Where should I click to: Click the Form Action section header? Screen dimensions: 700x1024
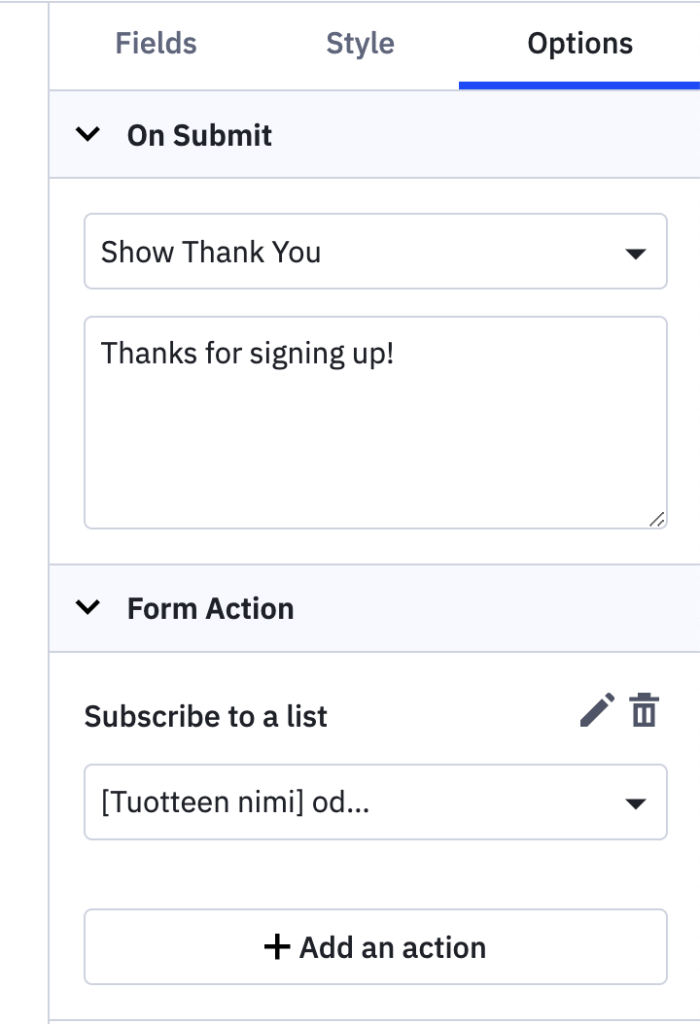coord(210,608)
